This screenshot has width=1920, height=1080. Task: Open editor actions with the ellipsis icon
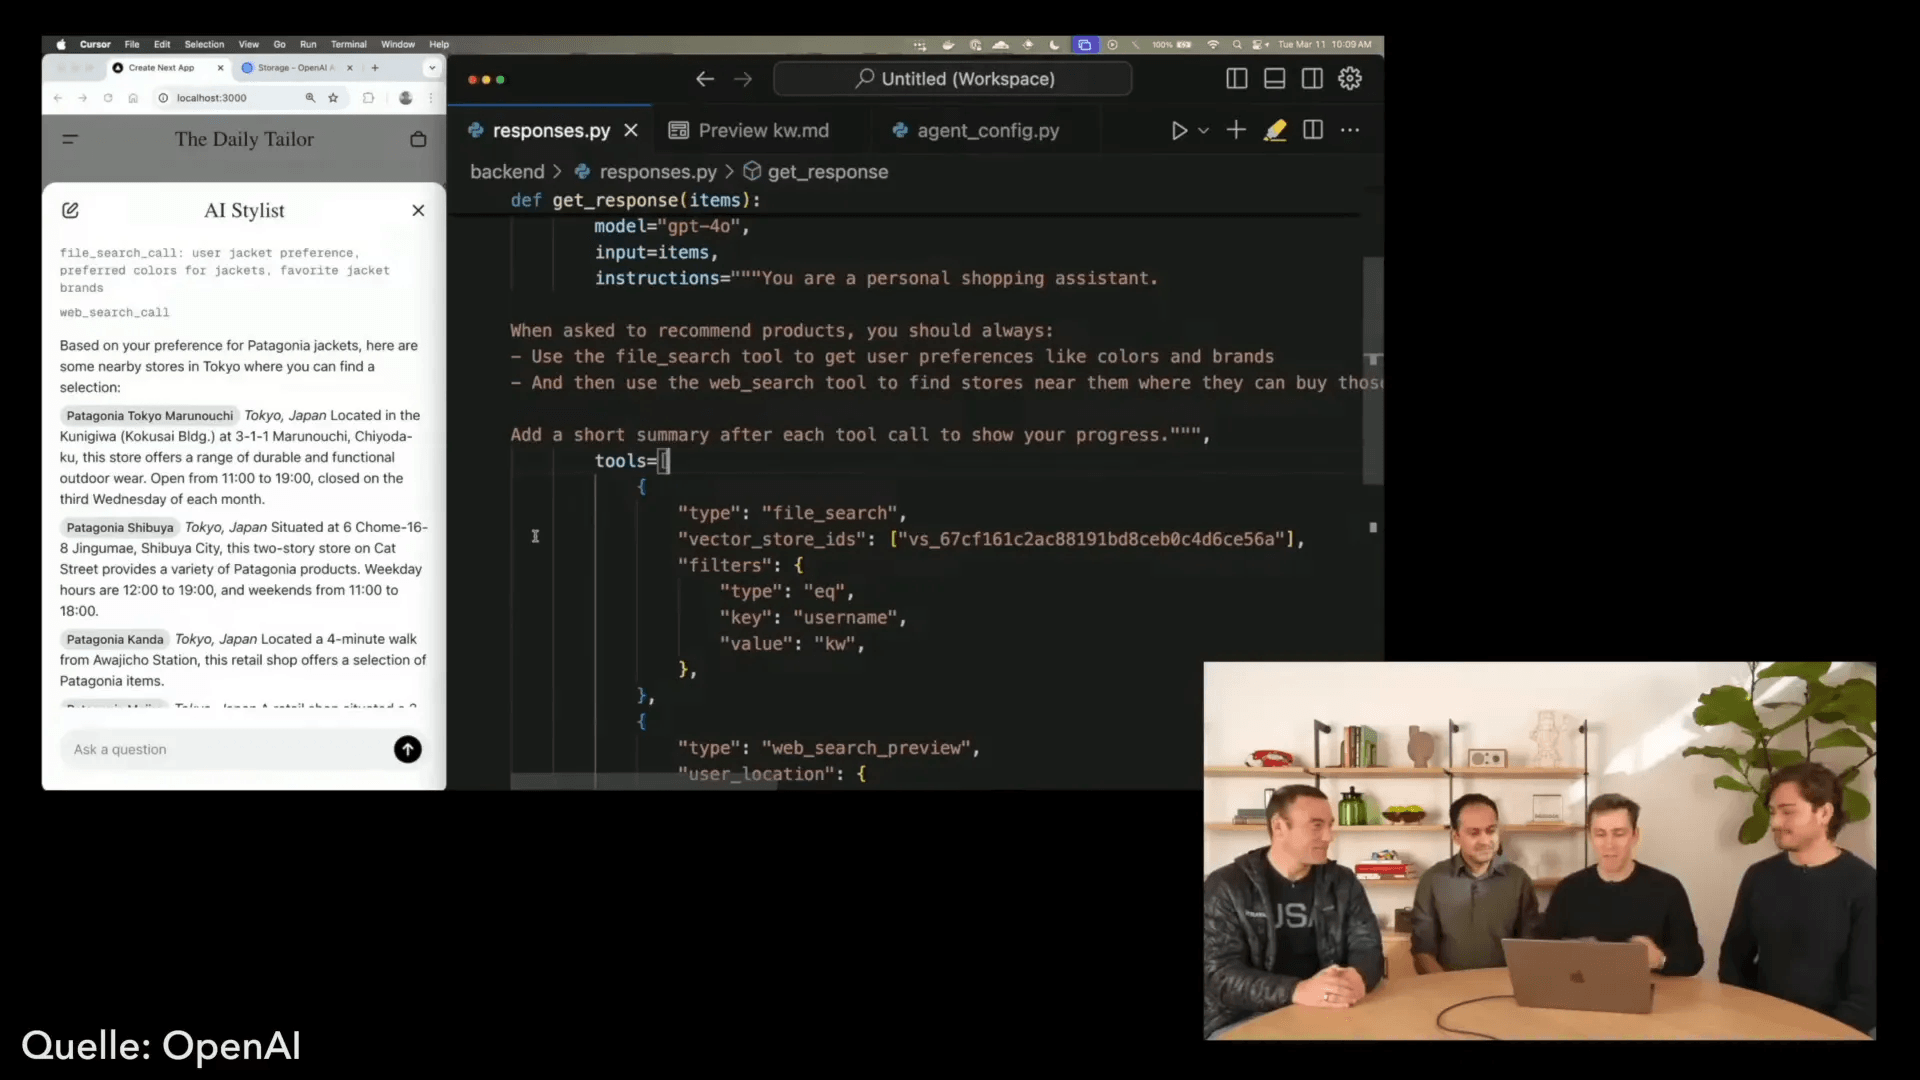(1351, 130)
